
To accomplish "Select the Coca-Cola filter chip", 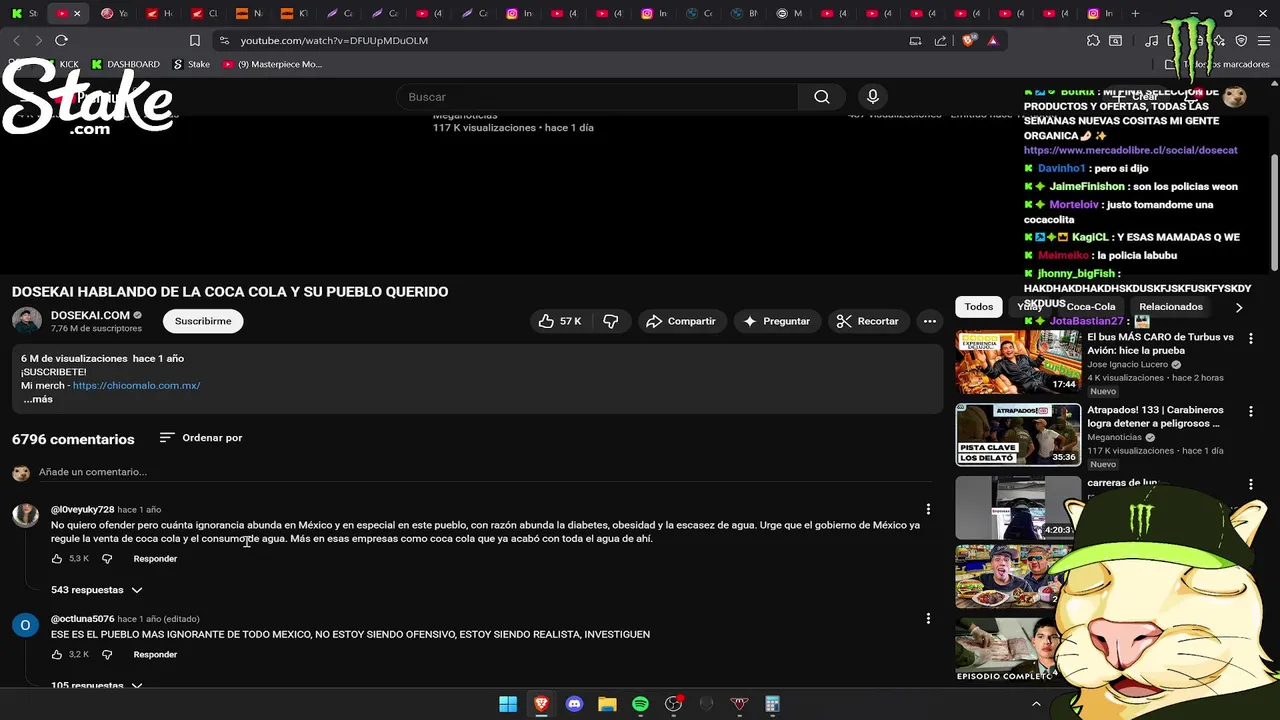I will point(1090,307).
